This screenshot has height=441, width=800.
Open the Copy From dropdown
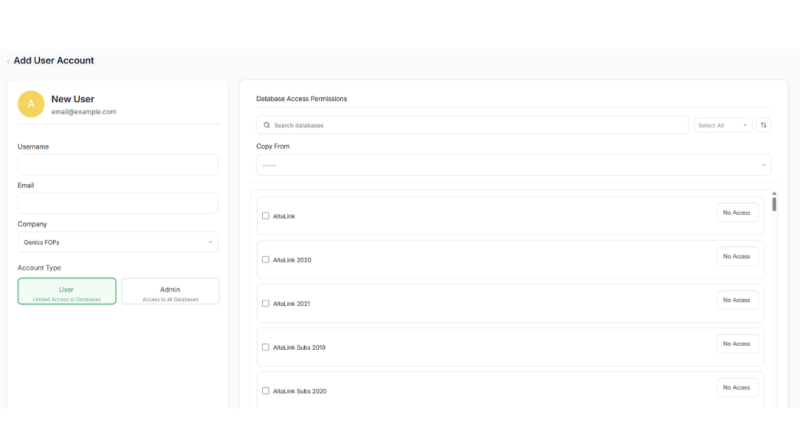point(513,165)
